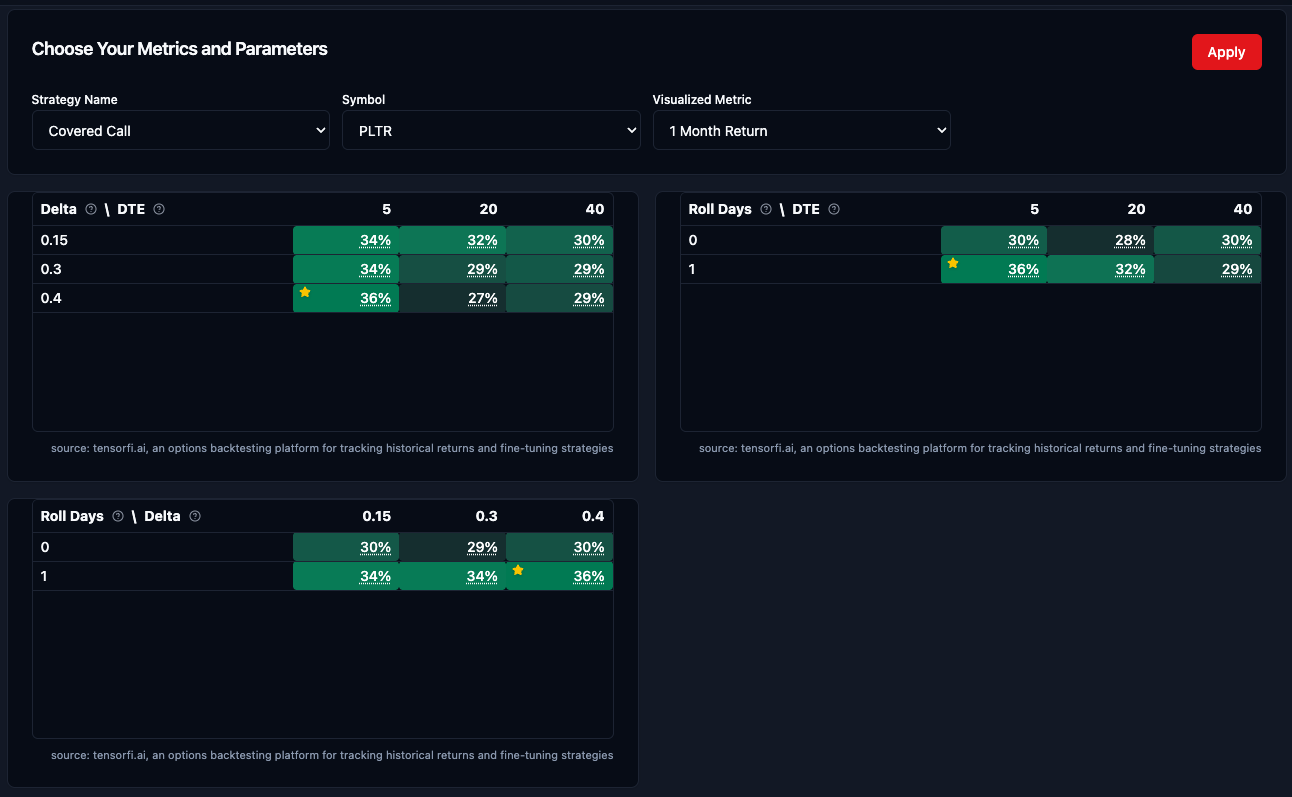Click the DTE help icon in Roll Days \ DTE table
The image size is (1292, 797).
point(834,209)
